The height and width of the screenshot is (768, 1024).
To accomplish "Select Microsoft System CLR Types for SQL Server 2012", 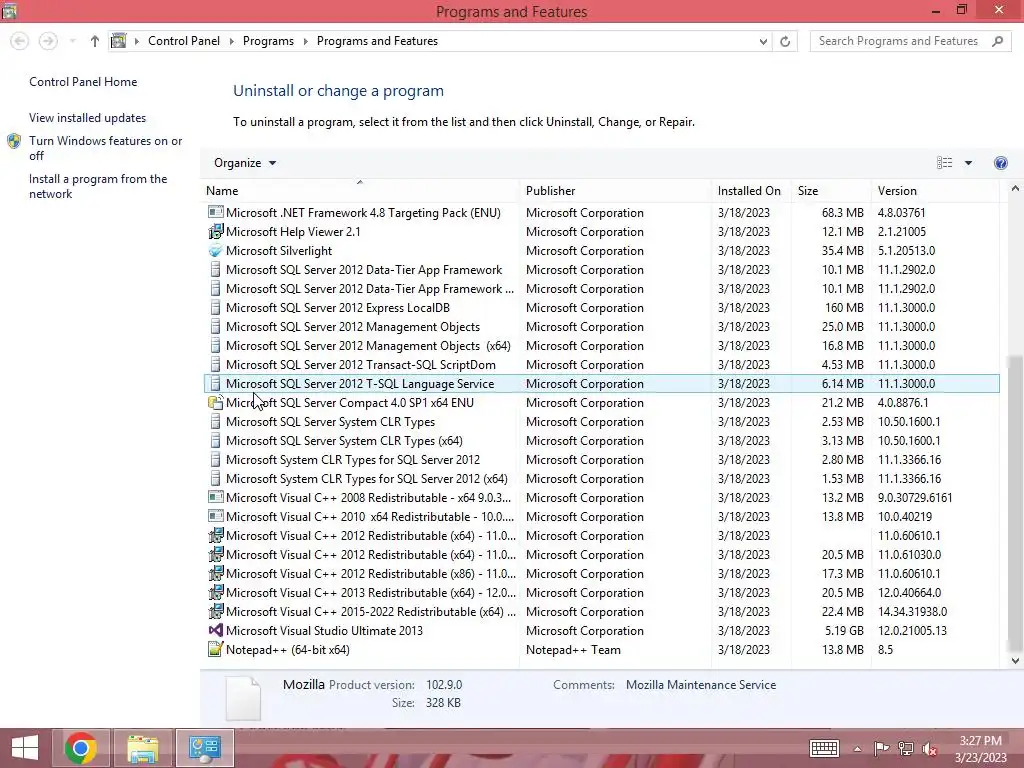I will click(601, 460).
